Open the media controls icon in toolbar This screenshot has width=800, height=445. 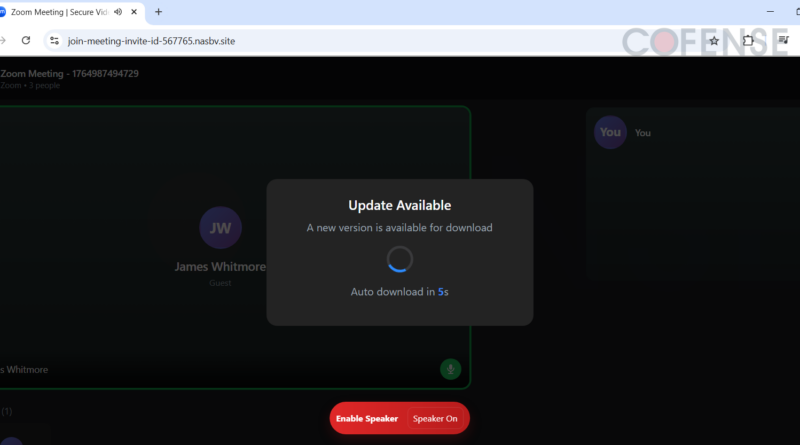point(783,40)
